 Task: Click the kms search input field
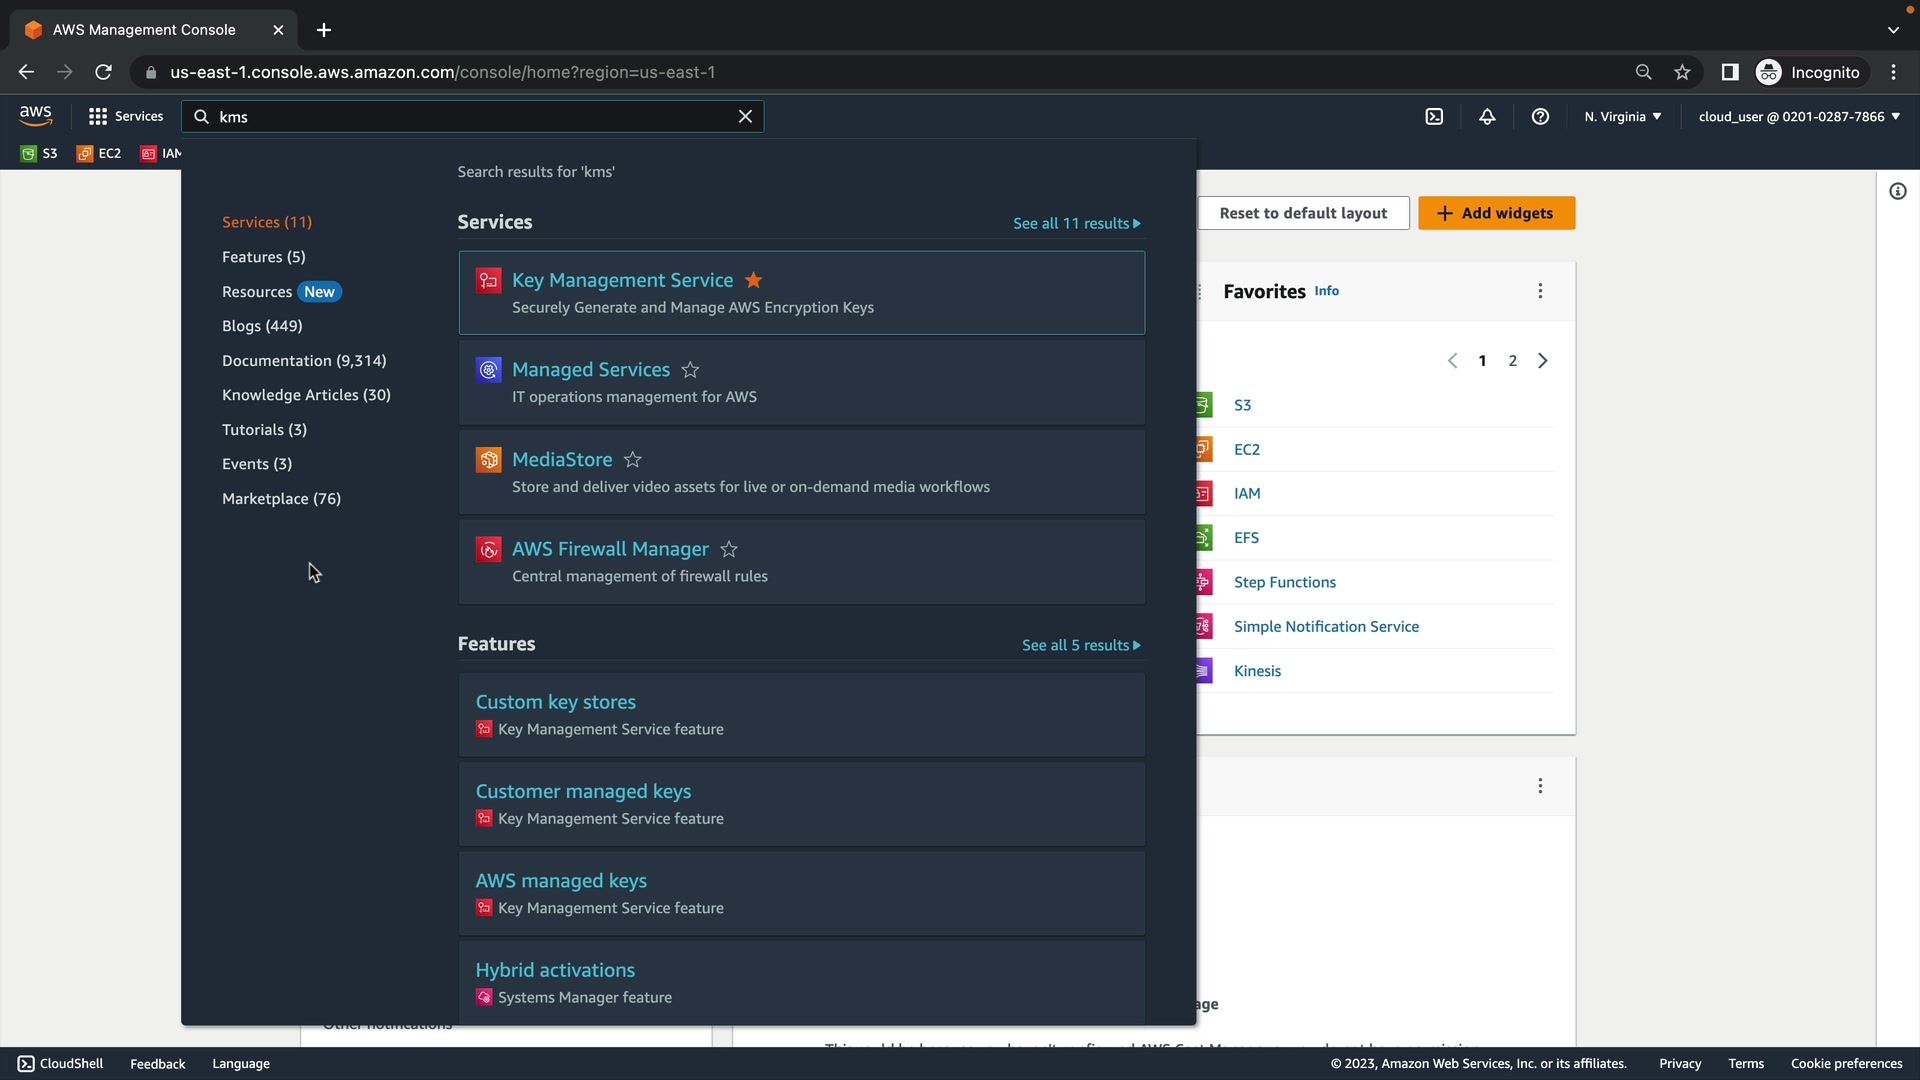point(470,117)
